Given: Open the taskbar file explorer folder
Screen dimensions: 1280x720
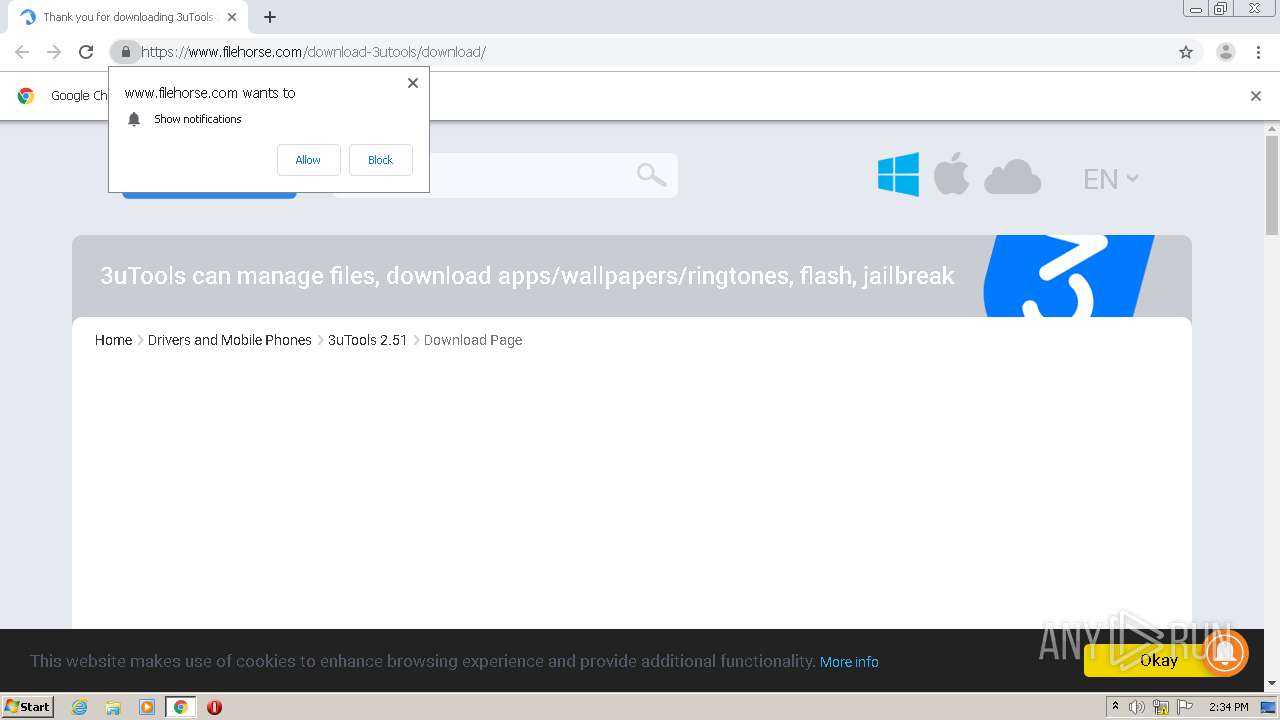Looking at the screenshot, I should click(113, 707).
